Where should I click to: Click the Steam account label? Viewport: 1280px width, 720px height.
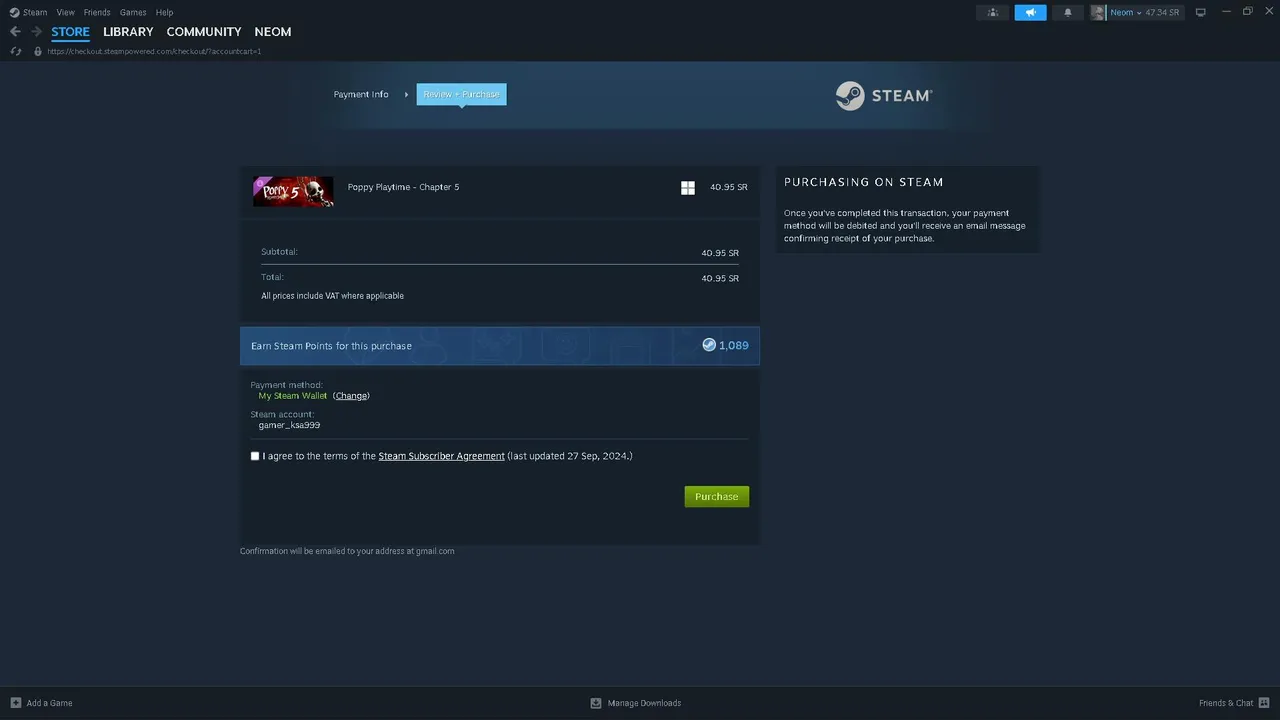tap(282, 414)
